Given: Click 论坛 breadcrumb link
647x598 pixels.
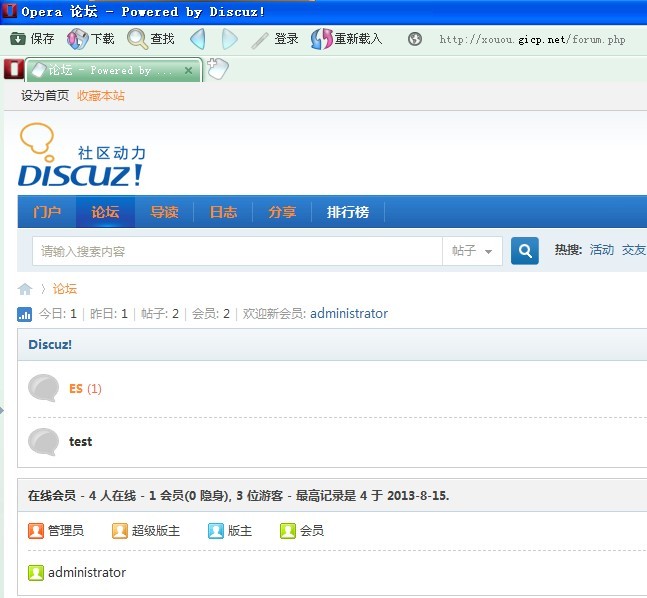Looking at the screenshot, I should (x=65, y=289).
